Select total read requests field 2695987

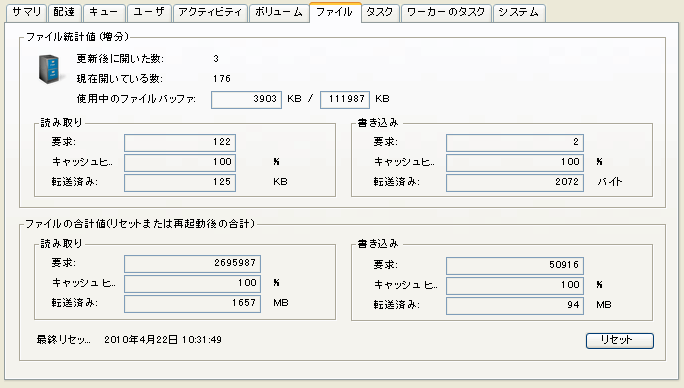click(x=192, y=264)
